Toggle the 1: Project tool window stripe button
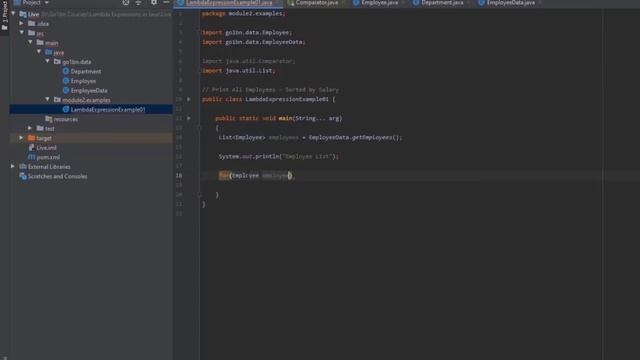This screenshot has width=640, height=360. pos(4,16)
